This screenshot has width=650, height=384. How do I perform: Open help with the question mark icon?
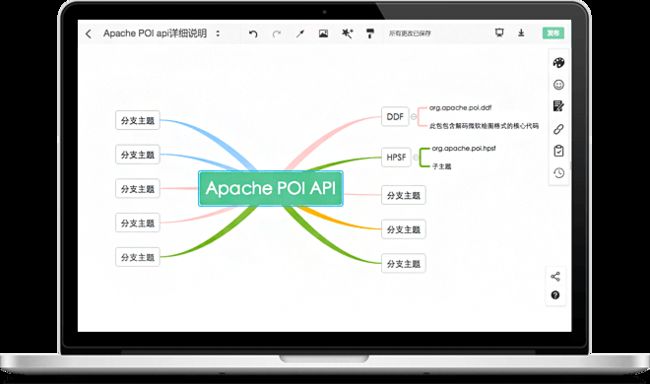[555, 295]
